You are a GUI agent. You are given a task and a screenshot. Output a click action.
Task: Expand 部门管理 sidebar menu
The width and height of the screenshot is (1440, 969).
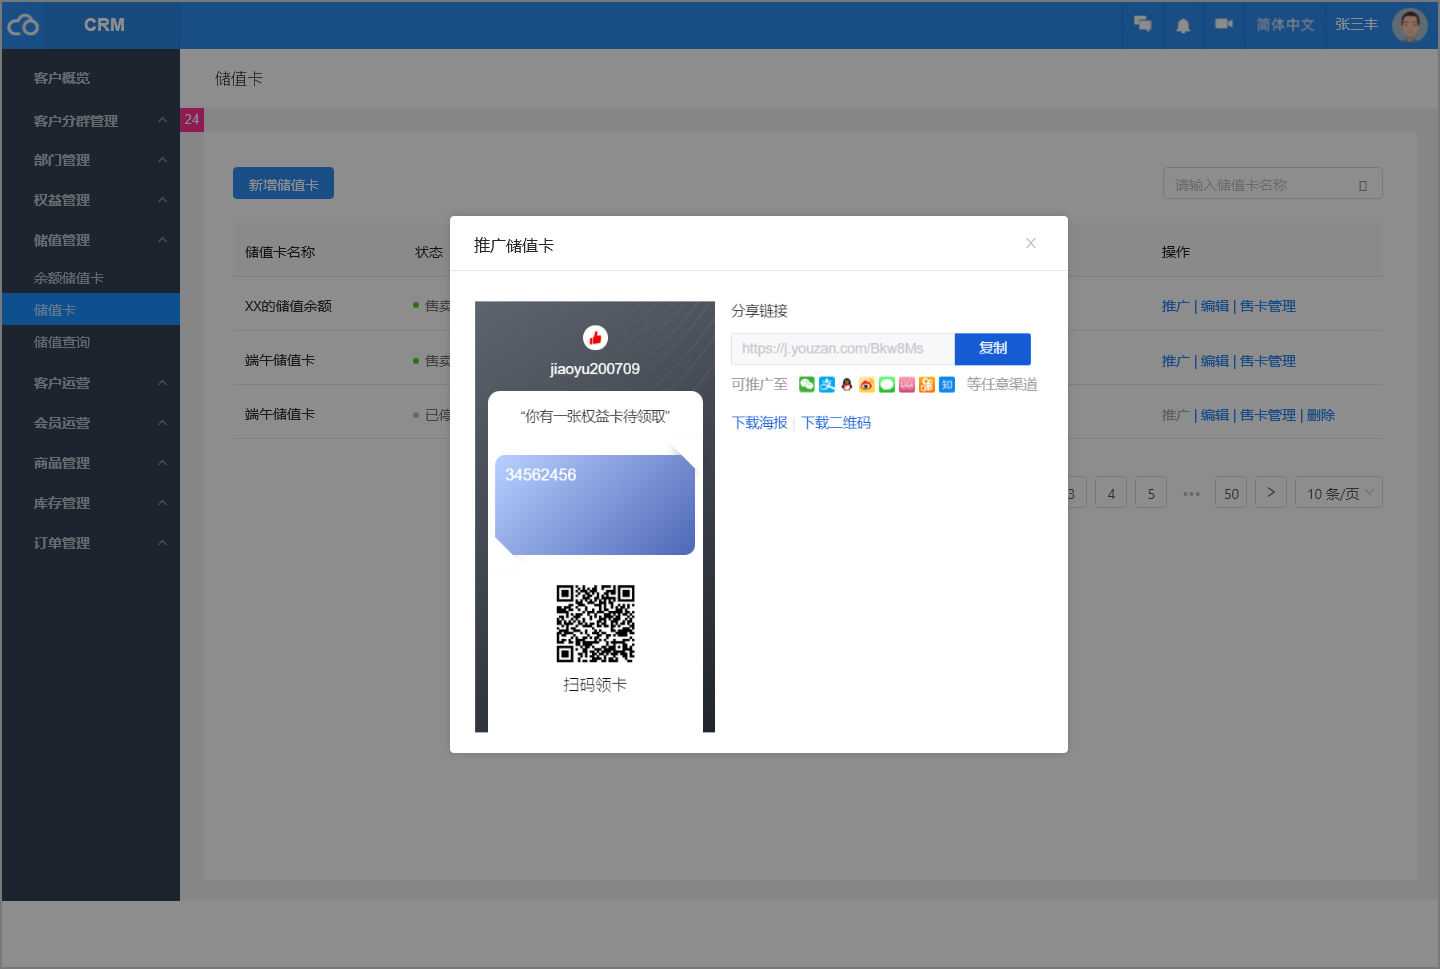(91, 160)
